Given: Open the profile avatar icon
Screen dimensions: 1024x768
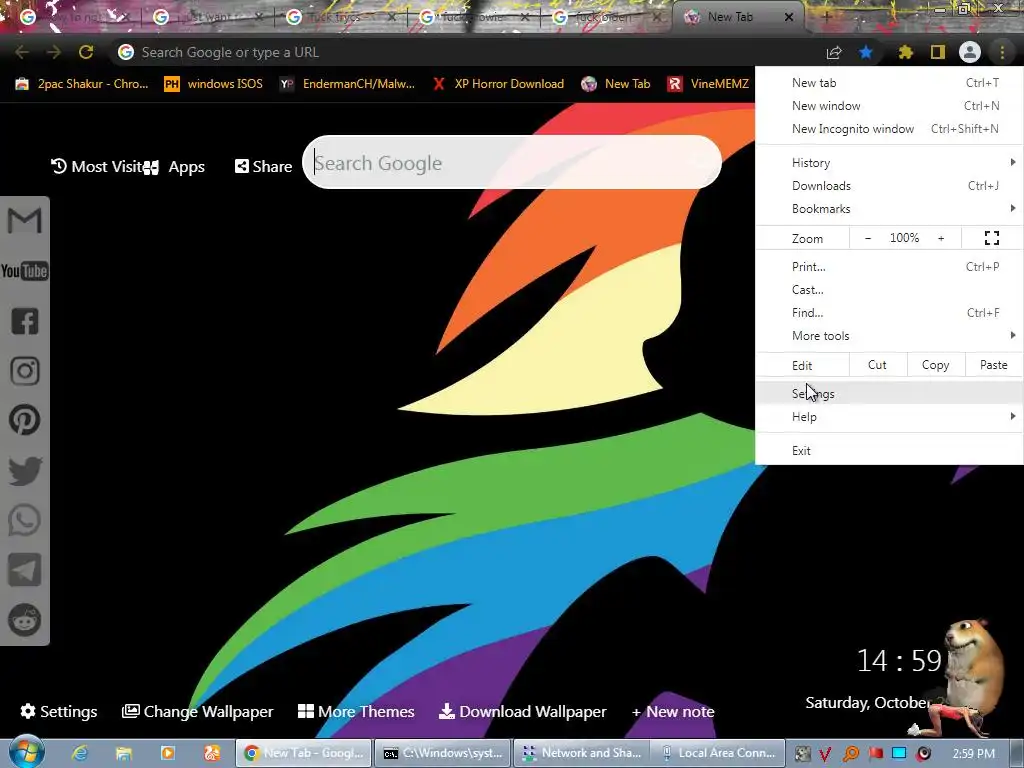Looking at the screenshot, I should coord(970,52).
